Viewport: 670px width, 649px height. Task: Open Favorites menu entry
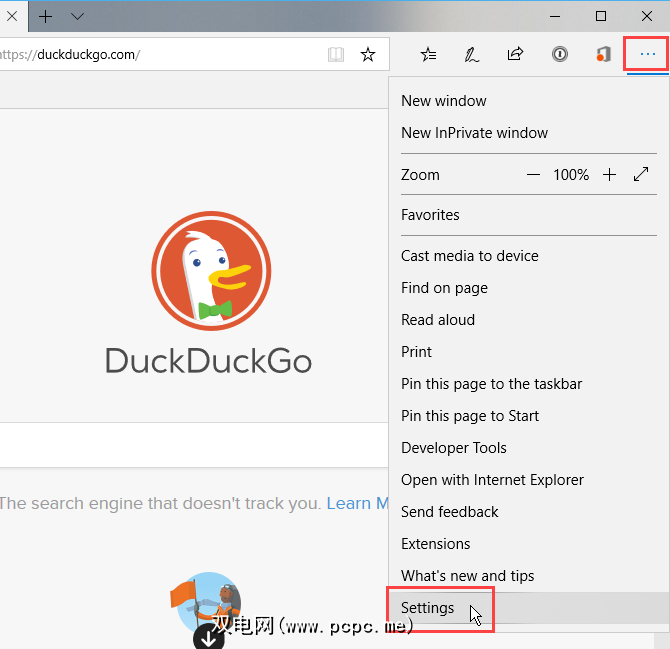pos(528,215)
